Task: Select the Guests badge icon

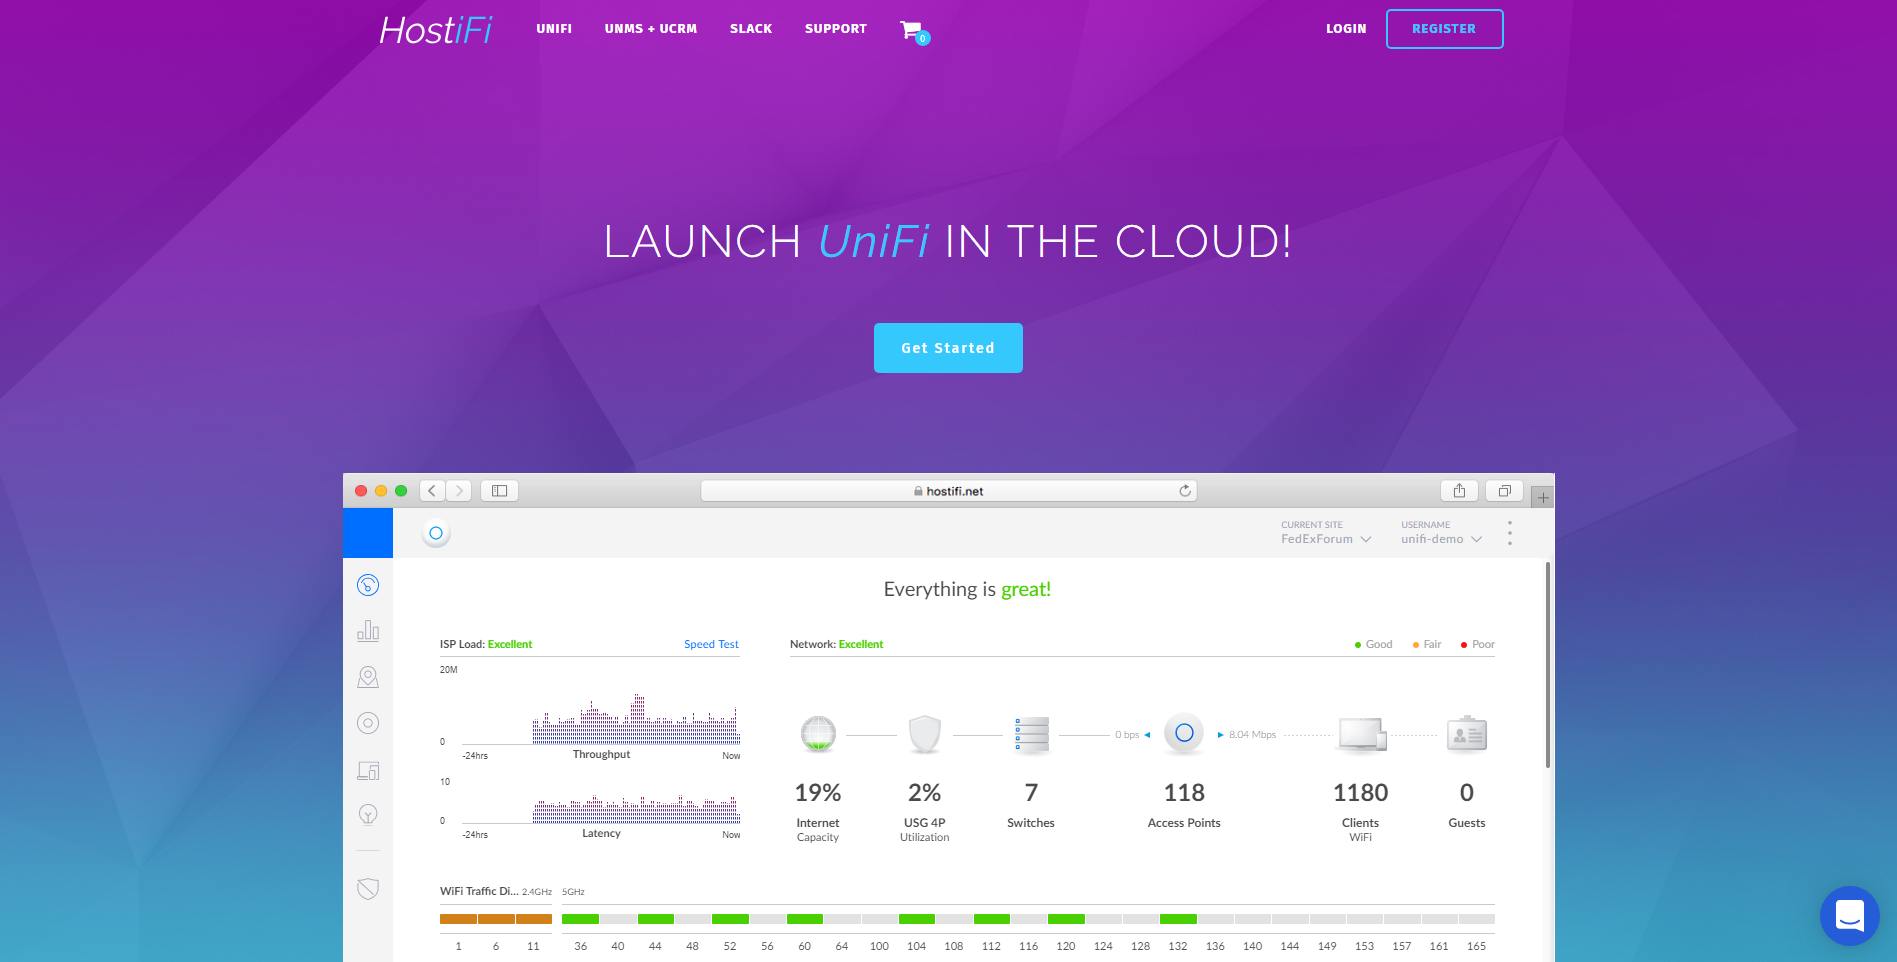Action: point(1467,734)
